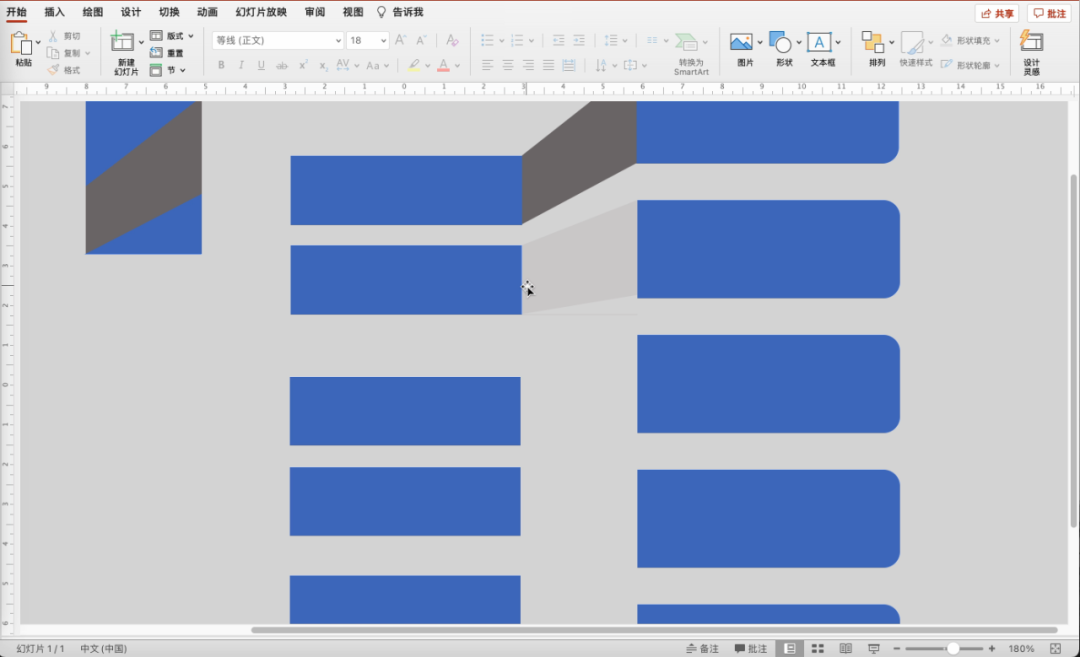Click the zoom slider handle

pyautogui.click(x=953, y=648)
